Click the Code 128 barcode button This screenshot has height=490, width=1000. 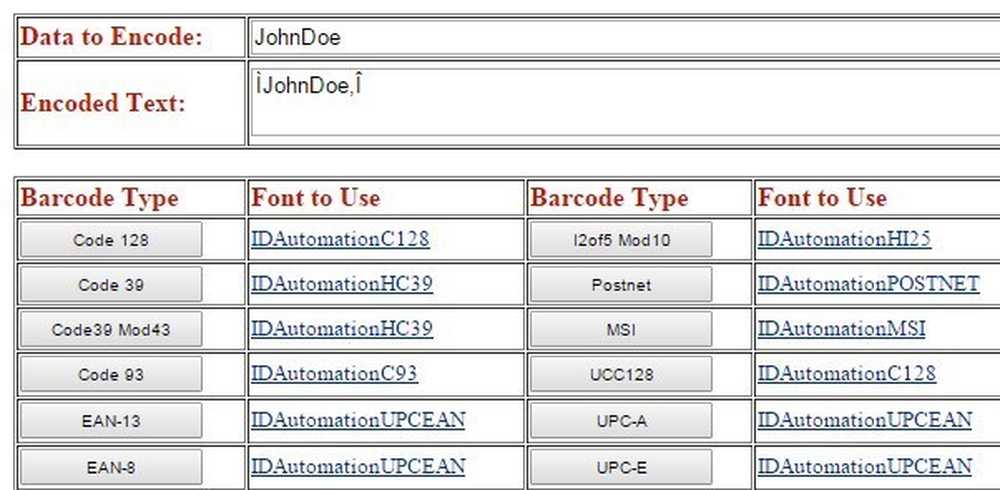pyautogui.click(x=111, y=240)
